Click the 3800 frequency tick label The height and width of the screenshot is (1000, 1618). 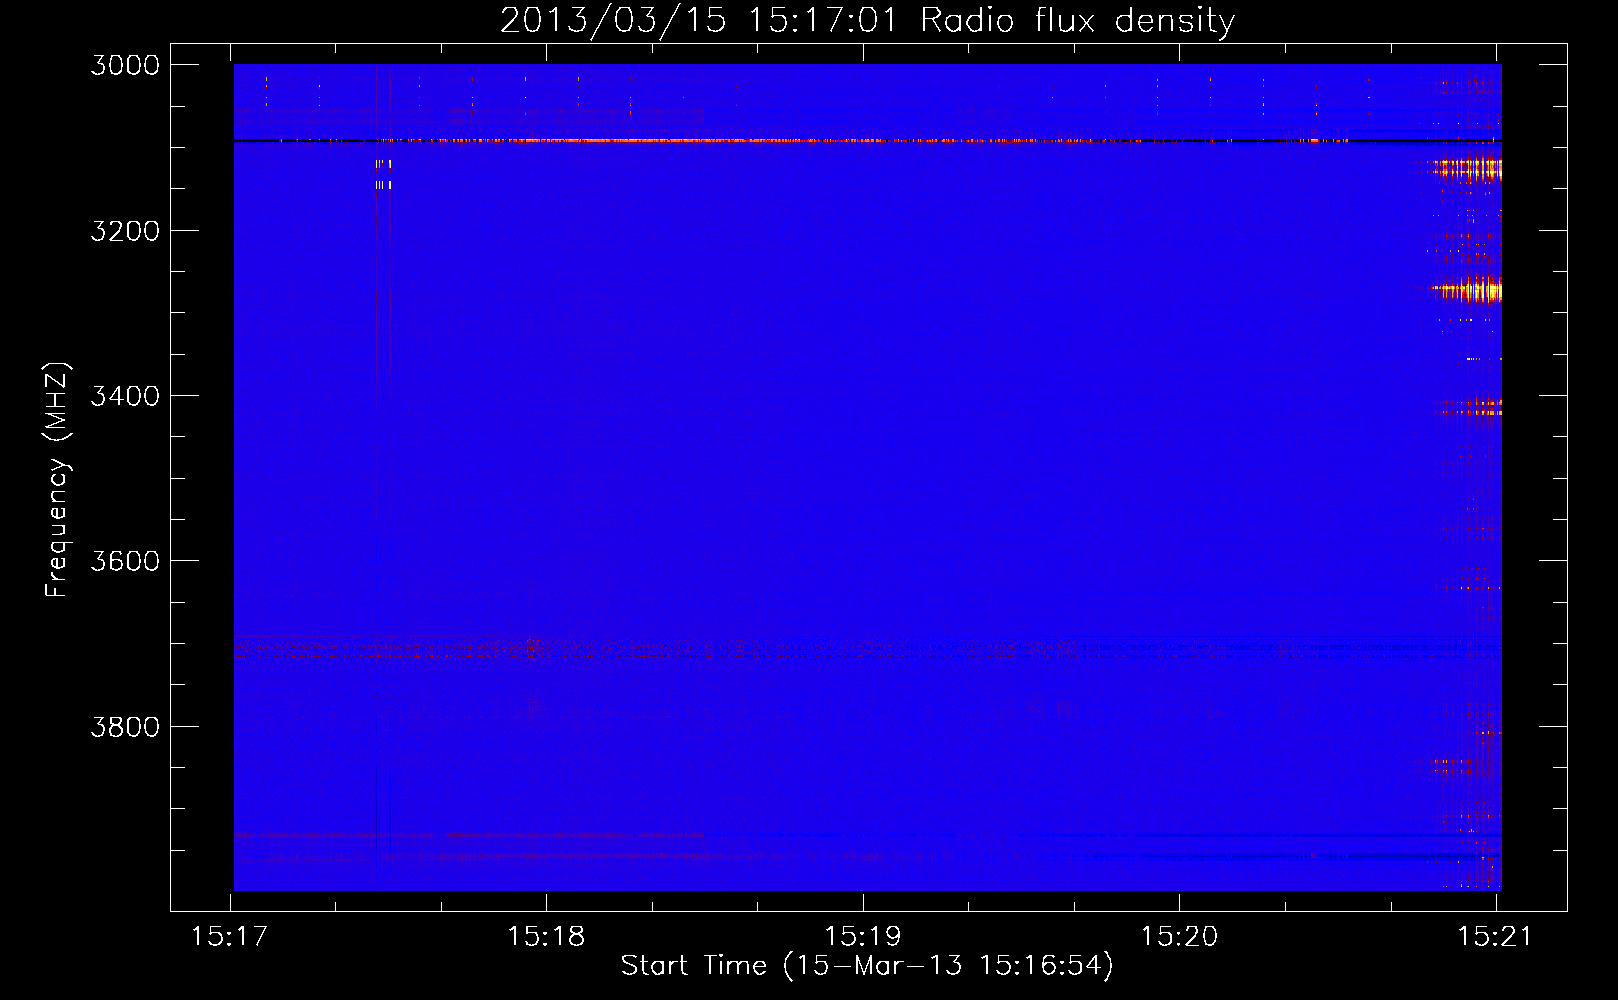[125, 726]
